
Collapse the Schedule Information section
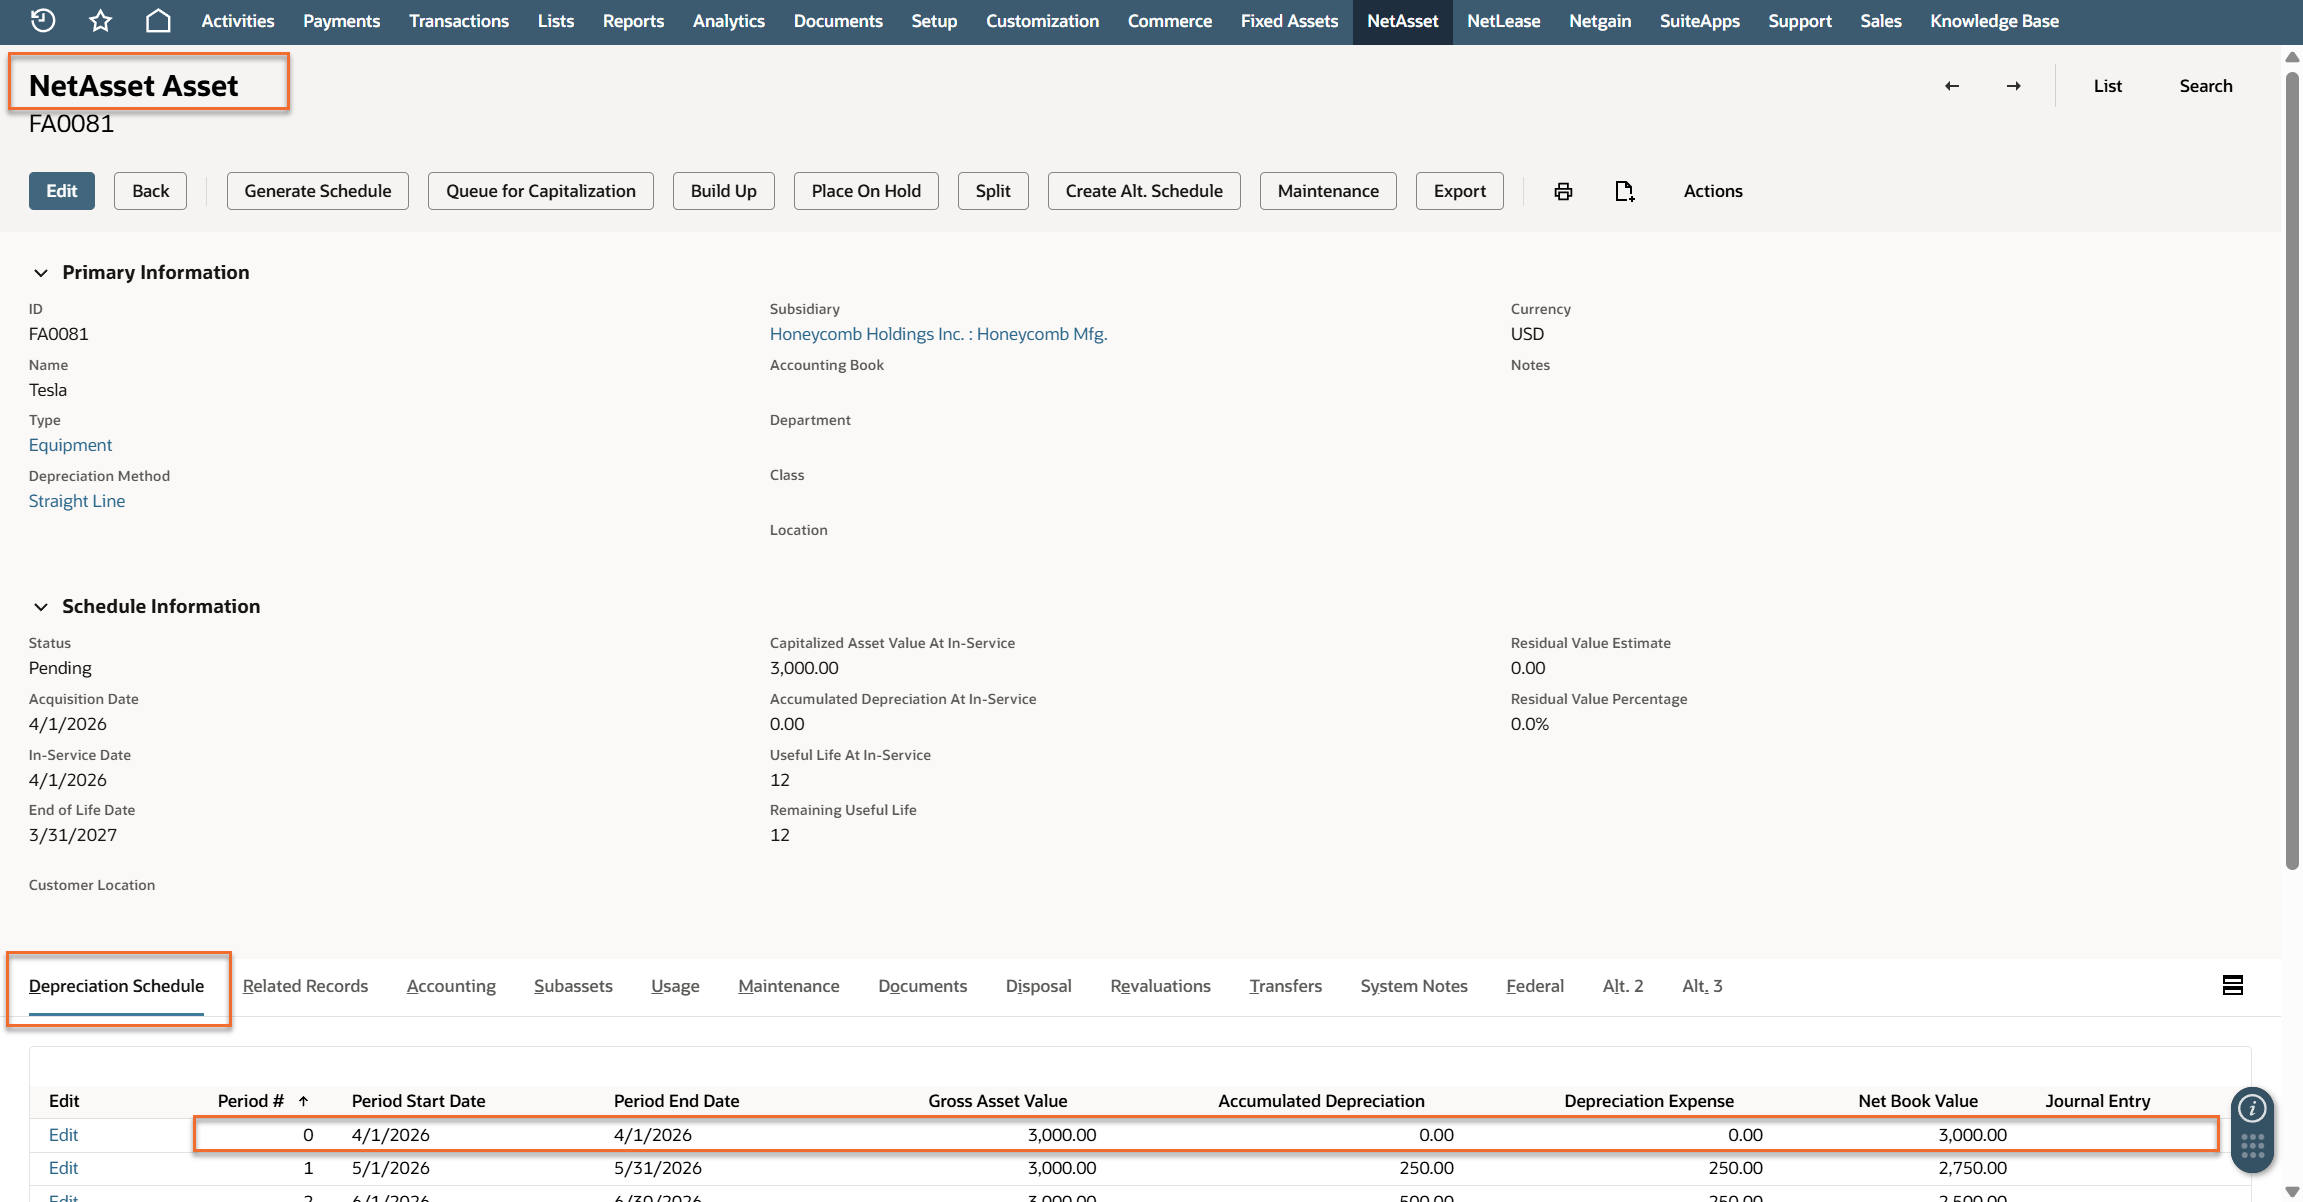click(41, 607)
